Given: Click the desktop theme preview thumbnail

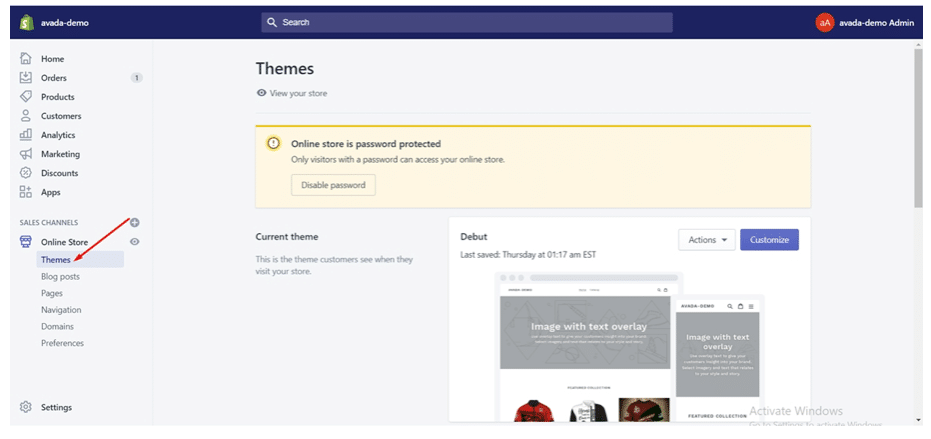Looking at the screenshot, I should coord(585,348).
